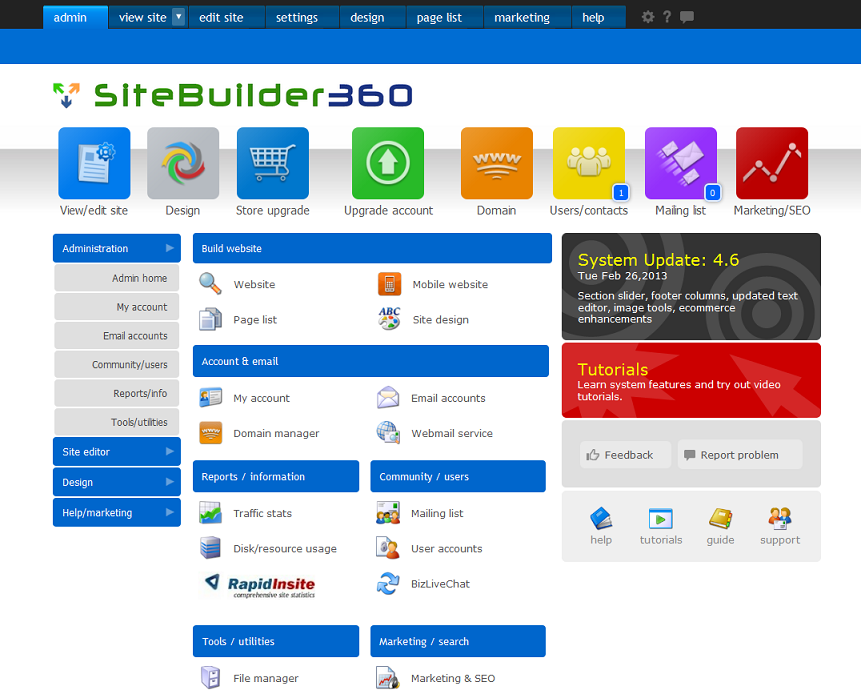
Task: Open the Domain manager link
Action: tap(276, 434)
